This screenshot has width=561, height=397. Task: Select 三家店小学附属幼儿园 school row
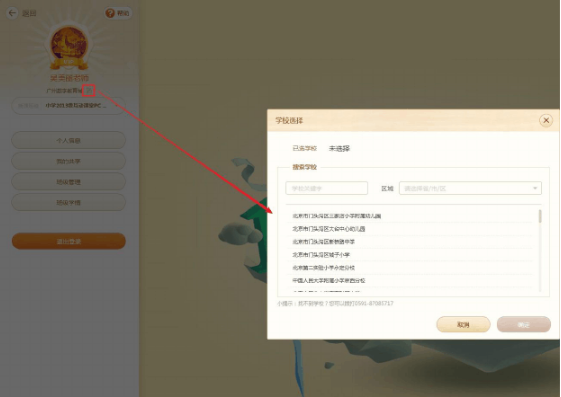coord(411,216)
